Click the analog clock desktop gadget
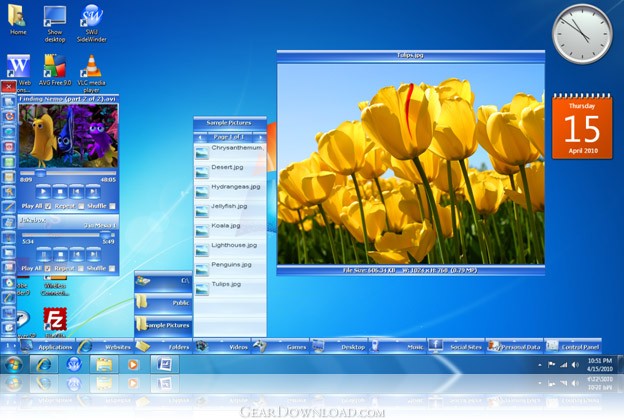 582,34
